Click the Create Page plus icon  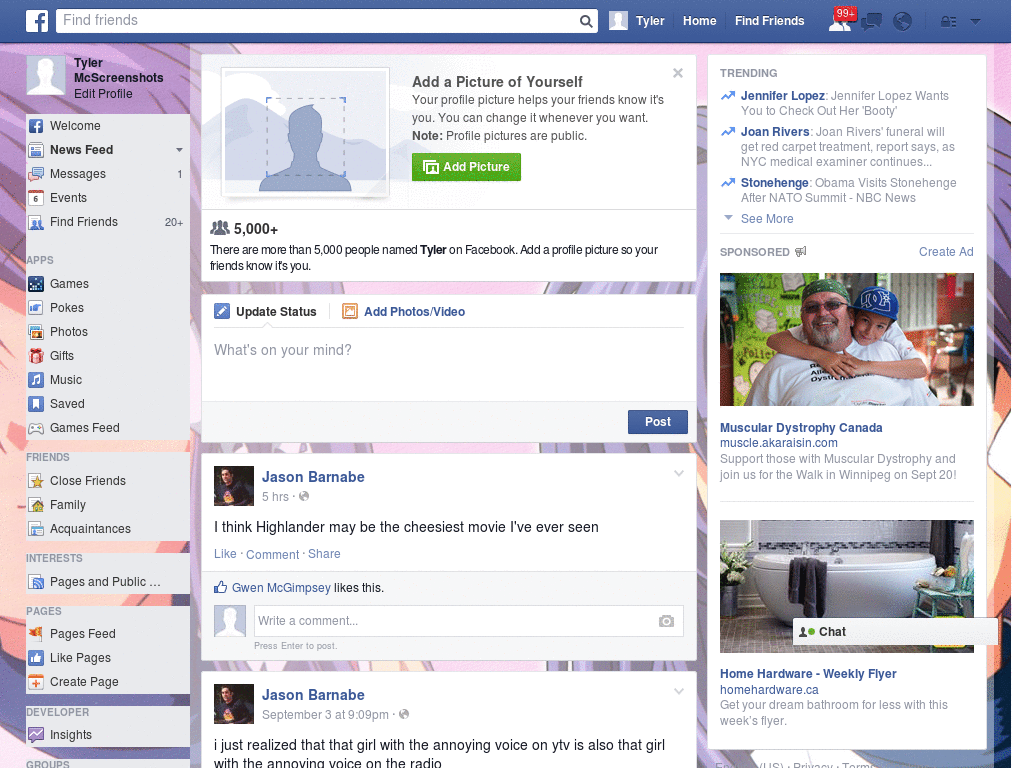[x=36, y=682]
